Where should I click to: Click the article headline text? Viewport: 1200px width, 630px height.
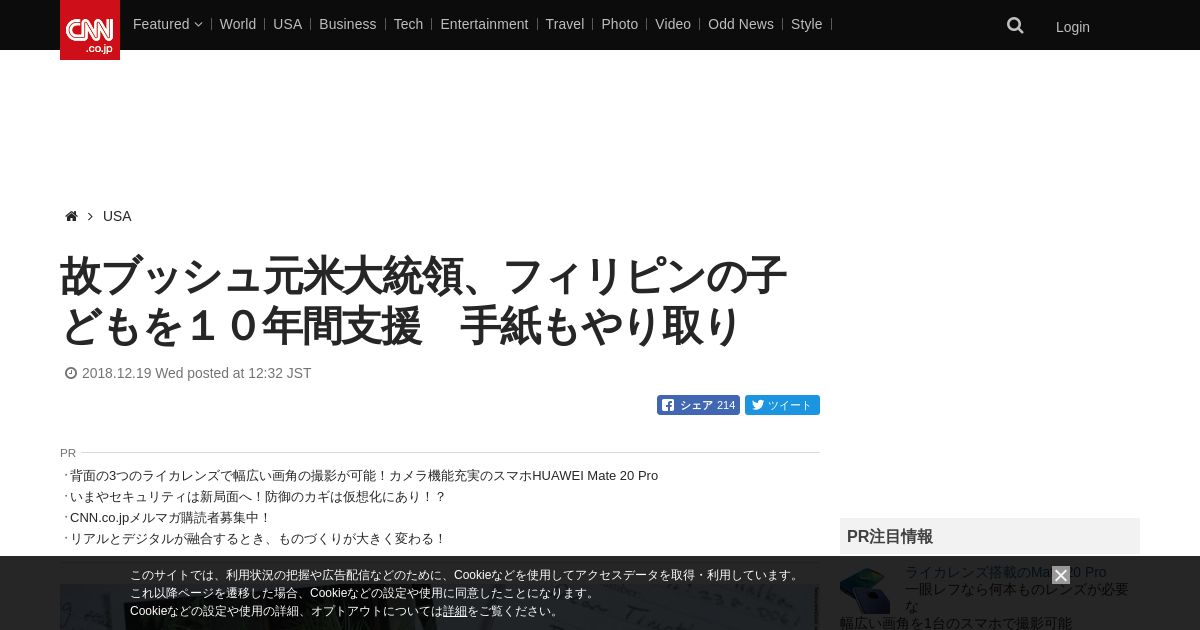point(424,301)
